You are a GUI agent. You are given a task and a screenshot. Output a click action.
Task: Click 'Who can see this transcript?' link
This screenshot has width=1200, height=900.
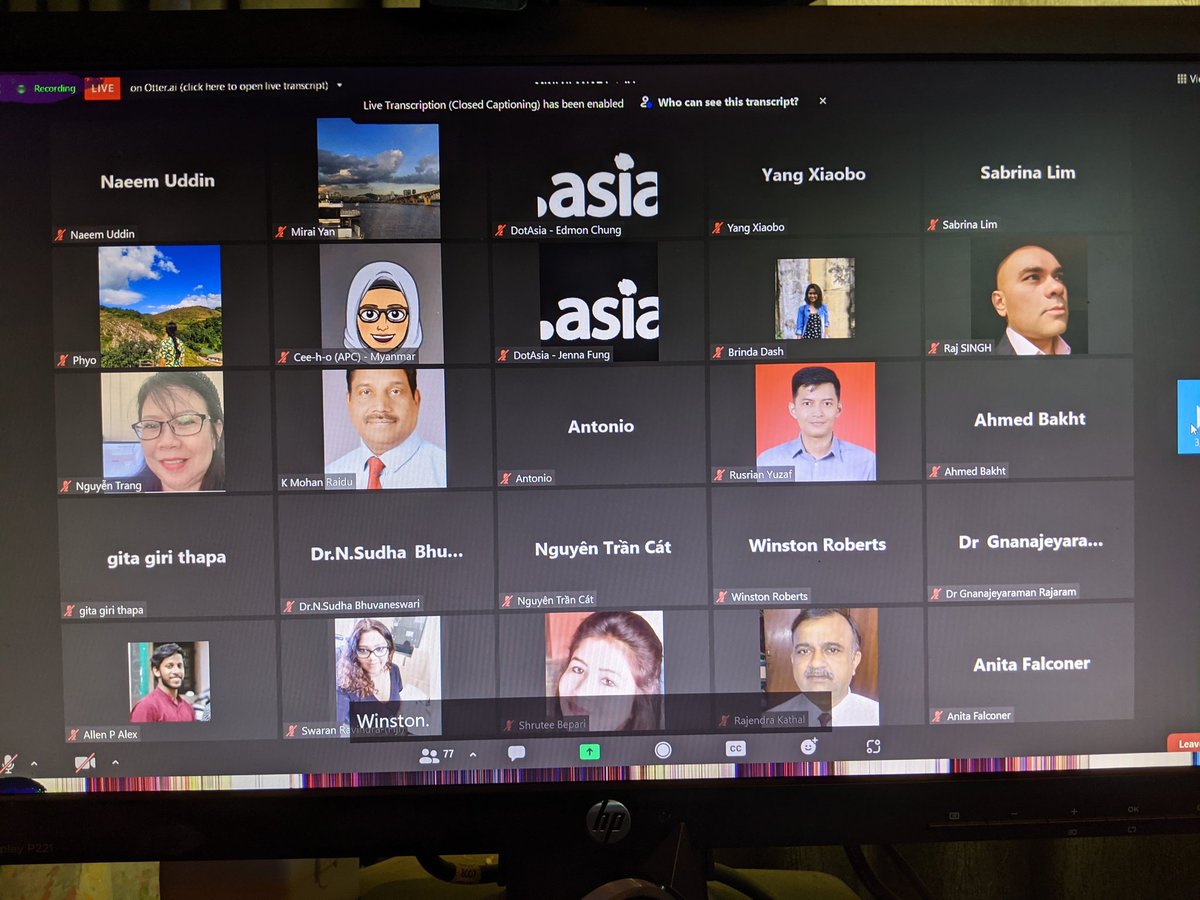point(728,102)
